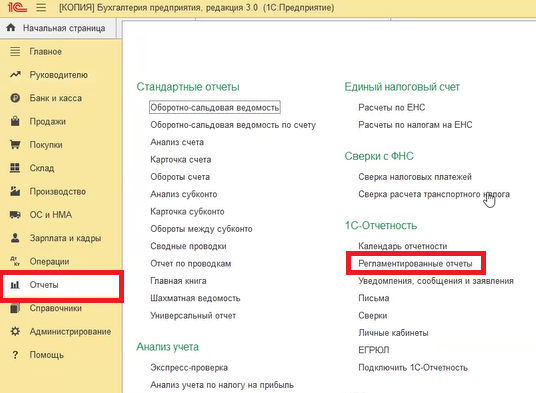Open Обороты между субконто report

point(201,229)
